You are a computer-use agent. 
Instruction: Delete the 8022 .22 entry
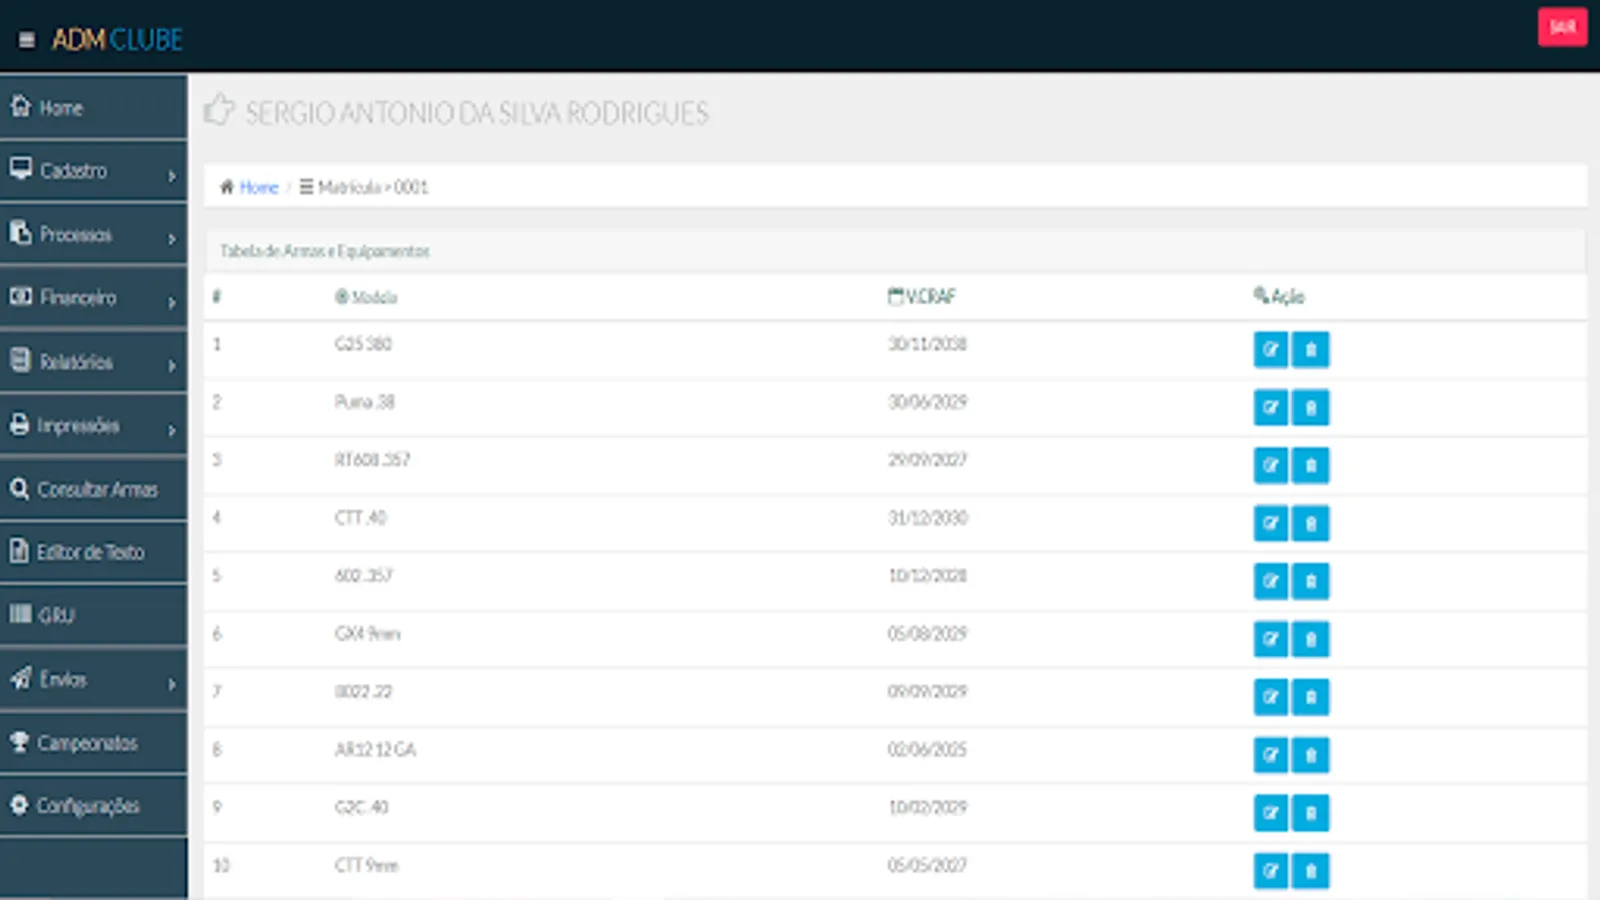click(x=1311, y=698)
